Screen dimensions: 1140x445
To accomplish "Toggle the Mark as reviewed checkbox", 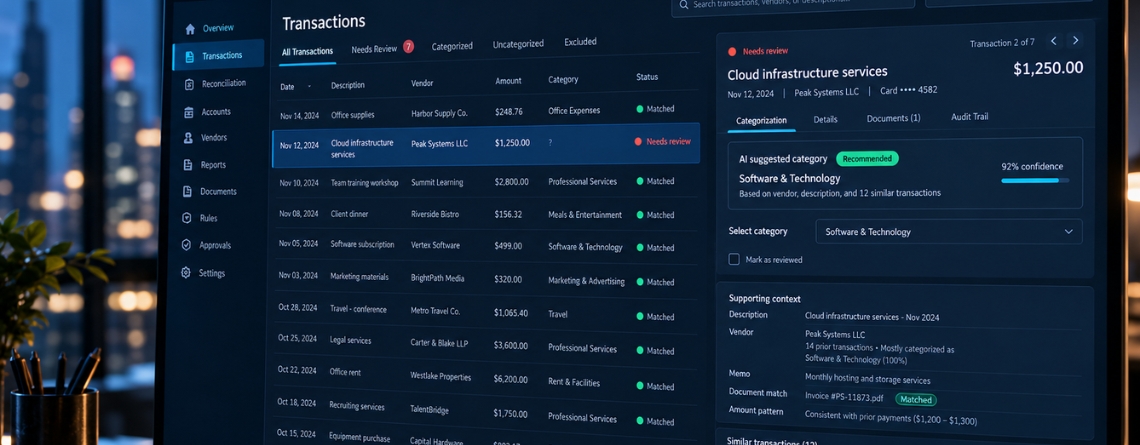I will coord(734,260).
